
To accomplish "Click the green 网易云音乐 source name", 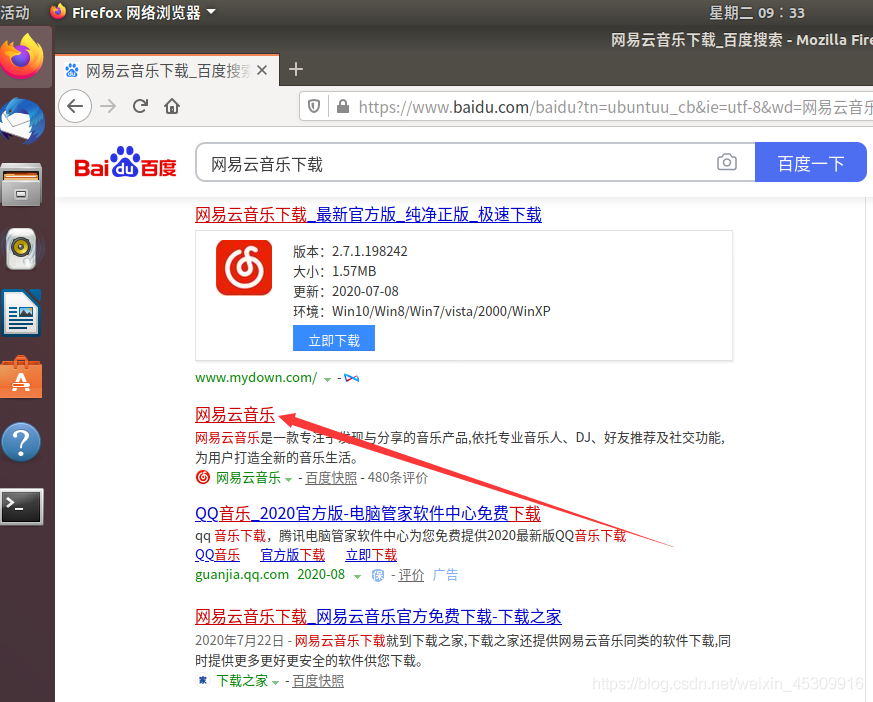I will (248, 478).
